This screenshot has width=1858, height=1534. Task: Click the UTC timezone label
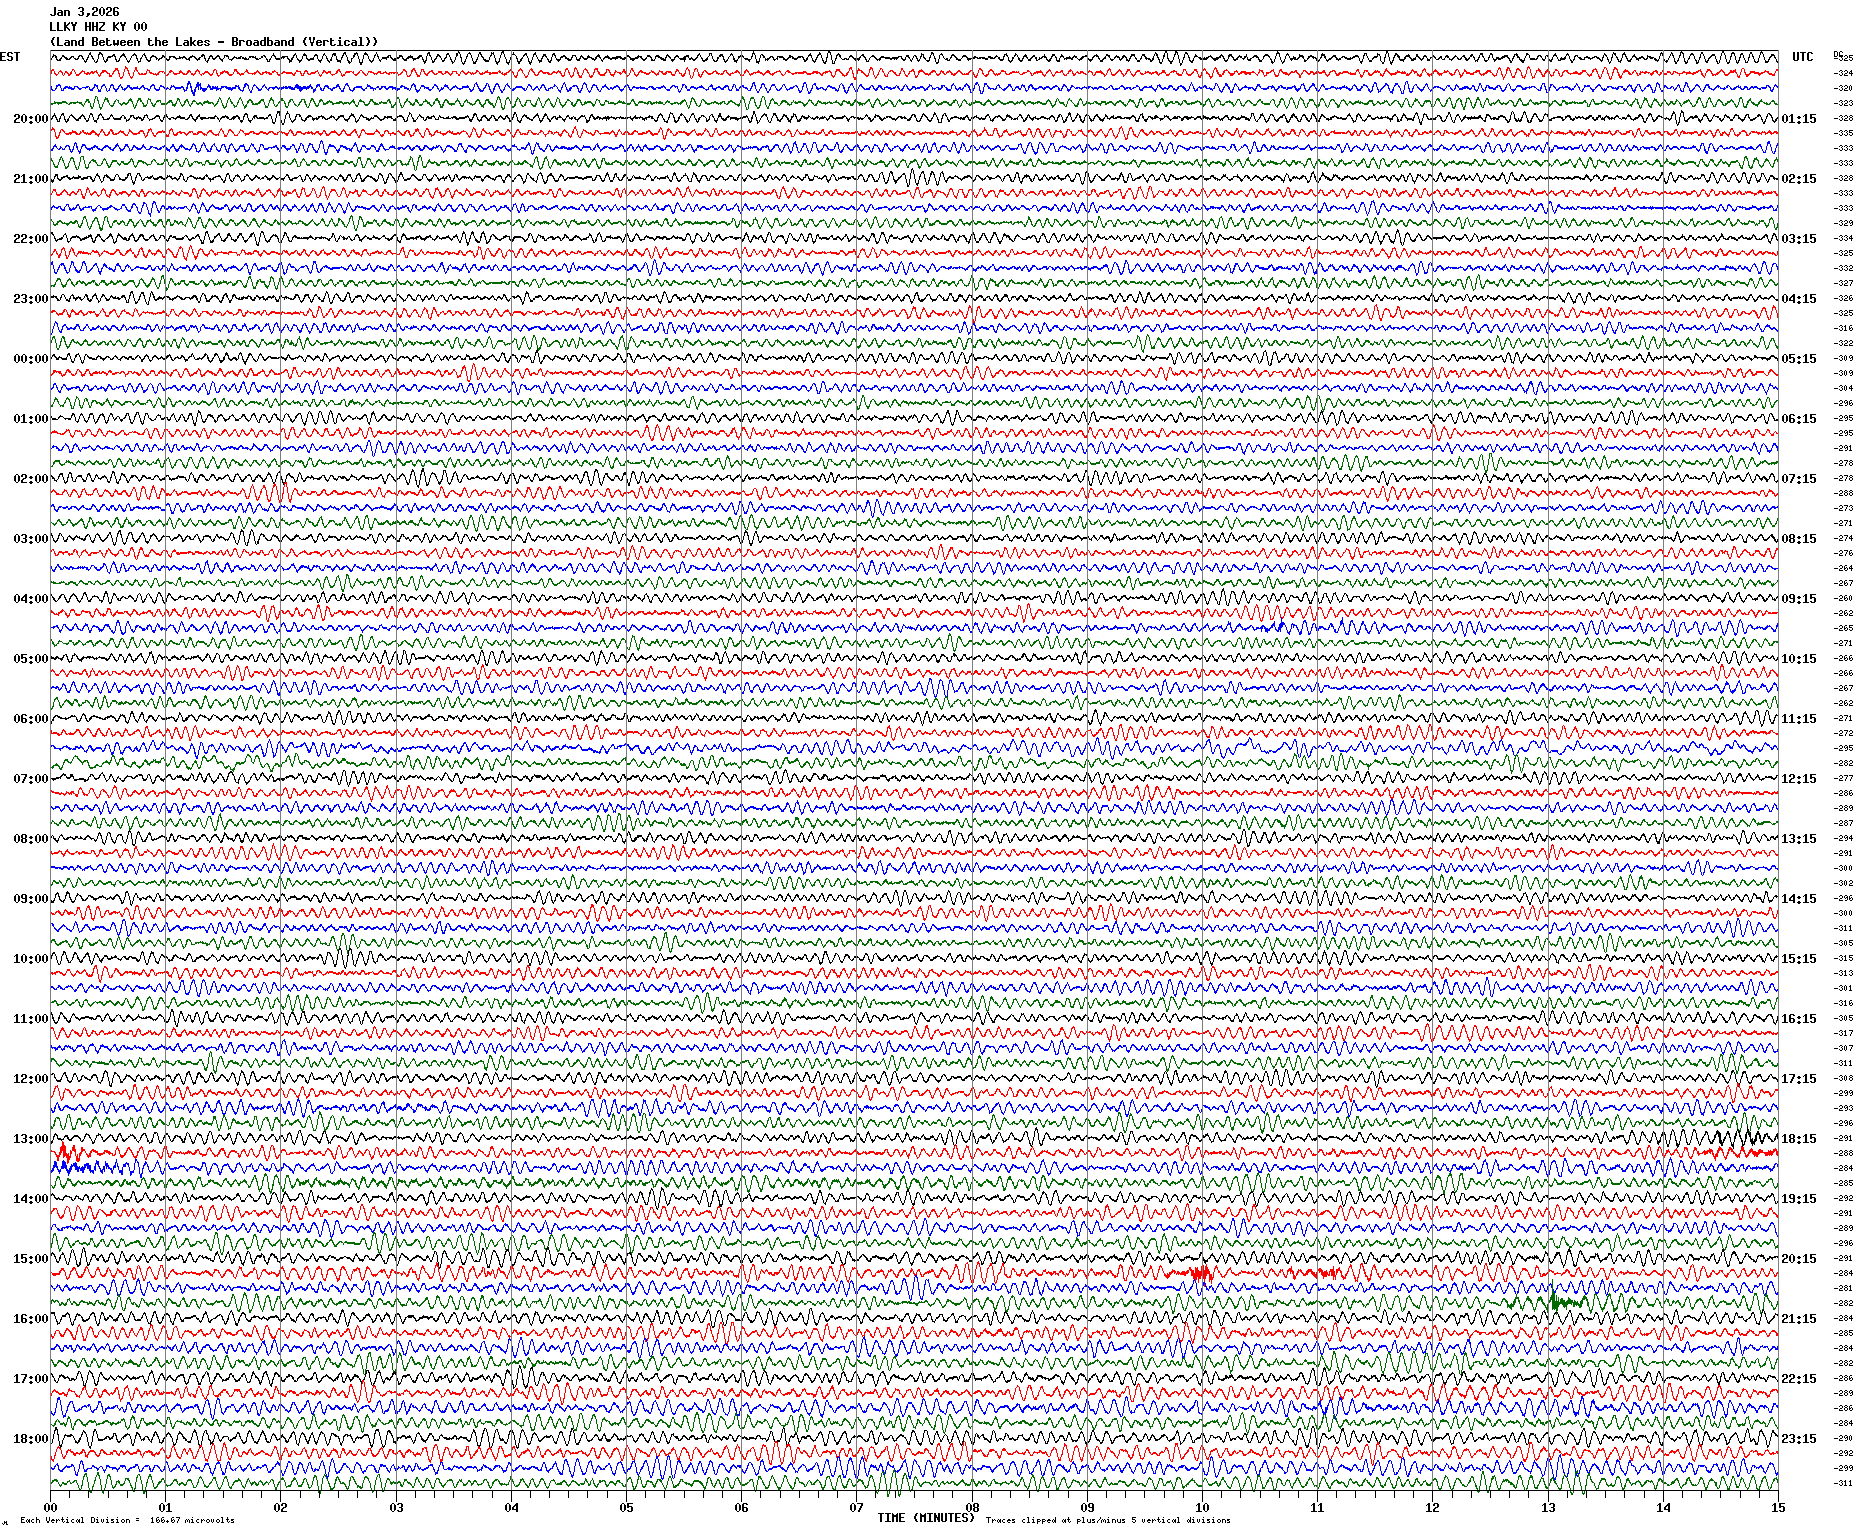coord(1802,57)
